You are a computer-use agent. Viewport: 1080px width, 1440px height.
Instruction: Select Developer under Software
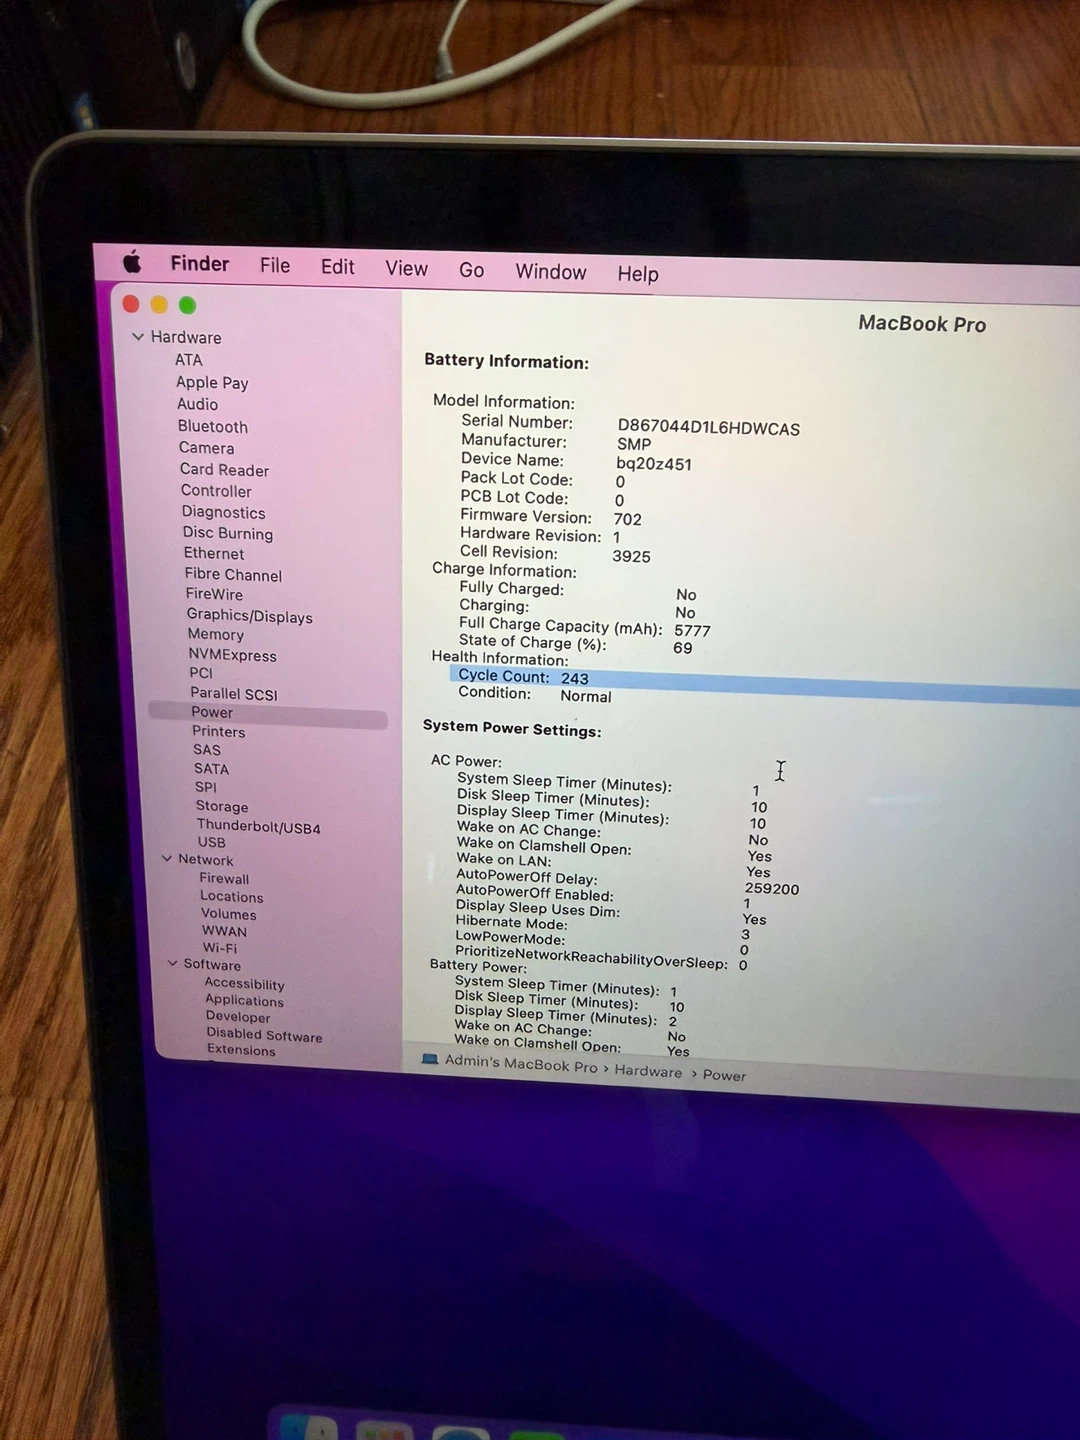(x=238, y=1017)
